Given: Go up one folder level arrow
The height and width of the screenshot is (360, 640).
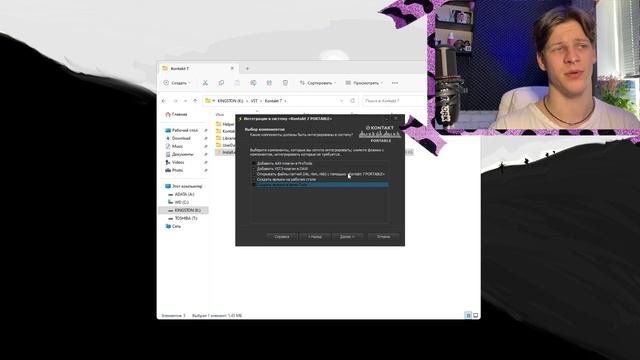Looking at the screenshot, I should [195, 101].
